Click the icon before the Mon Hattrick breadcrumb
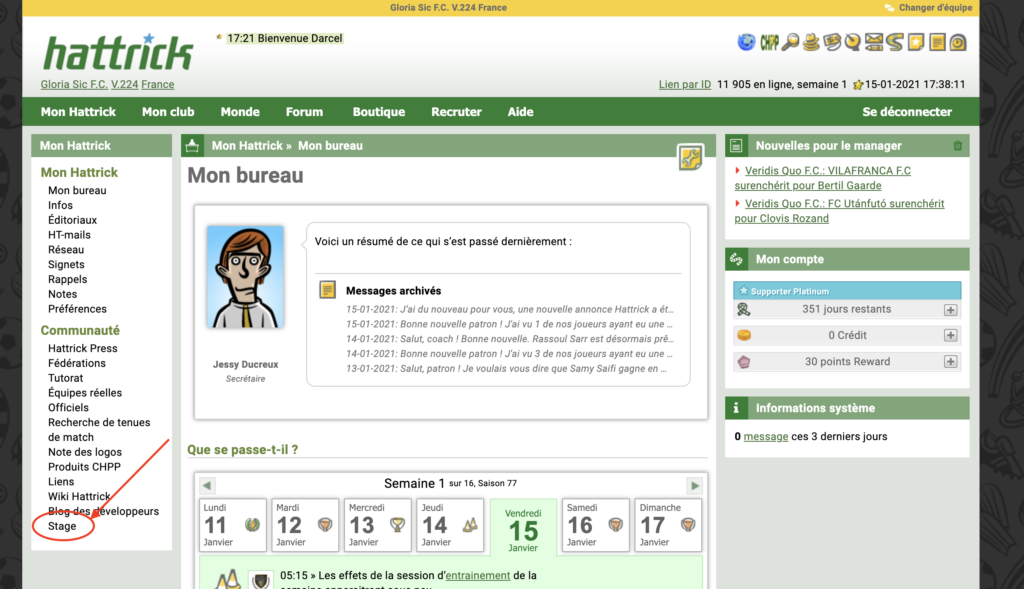The height and width of the screenshot is (589, 1024). point(192,146)
